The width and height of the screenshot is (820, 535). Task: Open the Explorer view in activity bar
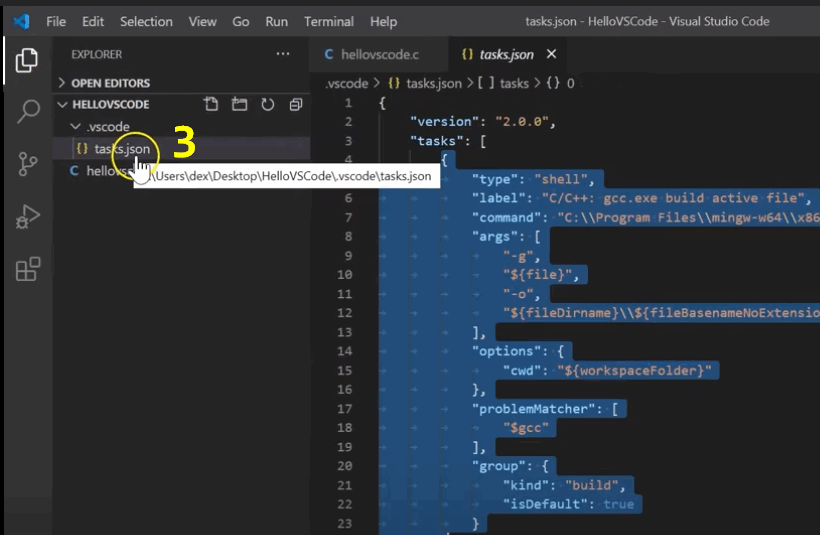click(27, 61)
